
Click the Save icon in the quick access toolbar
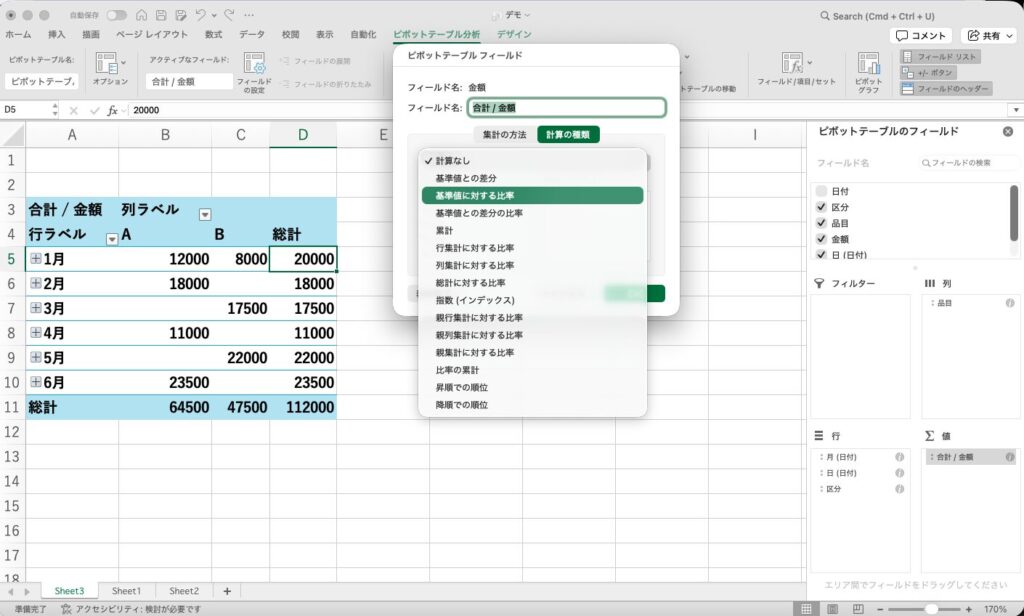(x=161, y=15)
